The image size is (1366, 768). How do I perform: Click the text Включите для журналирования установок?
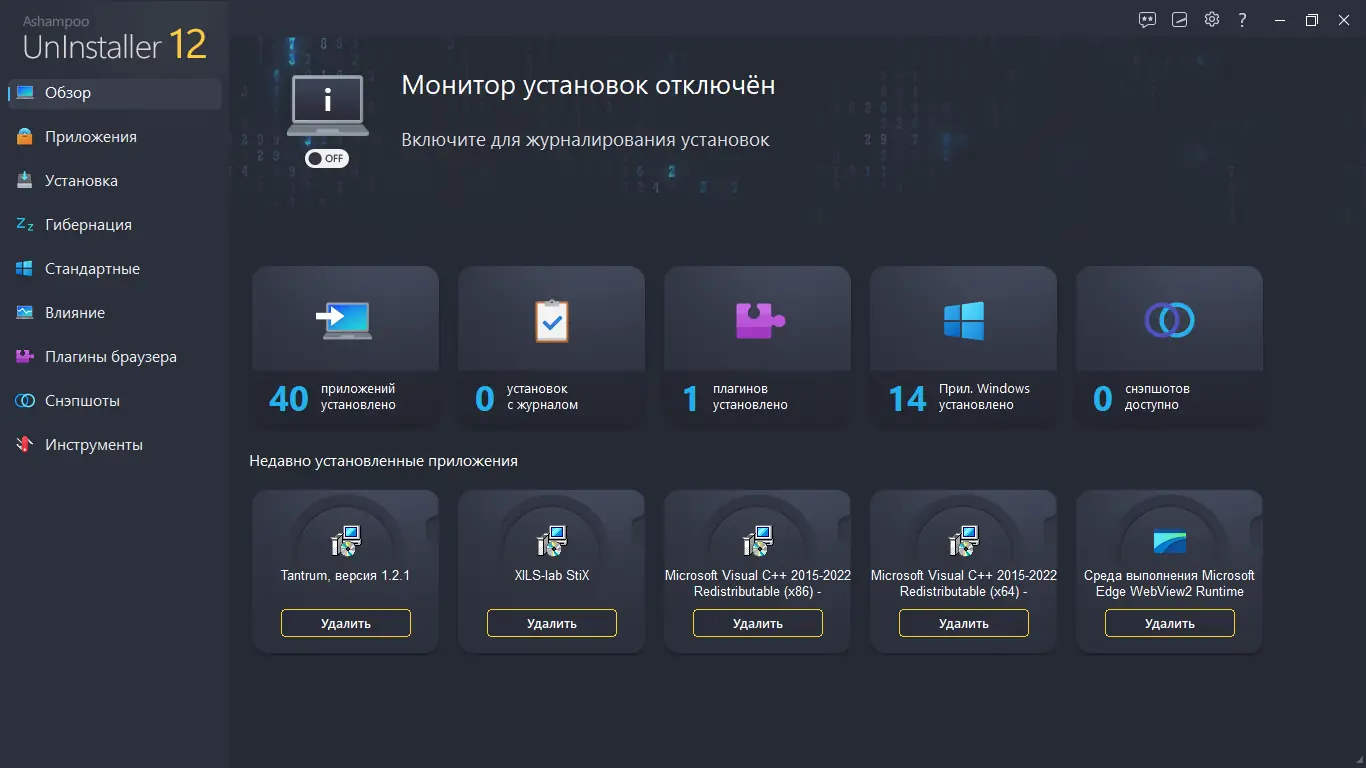(x=585, y=140)
